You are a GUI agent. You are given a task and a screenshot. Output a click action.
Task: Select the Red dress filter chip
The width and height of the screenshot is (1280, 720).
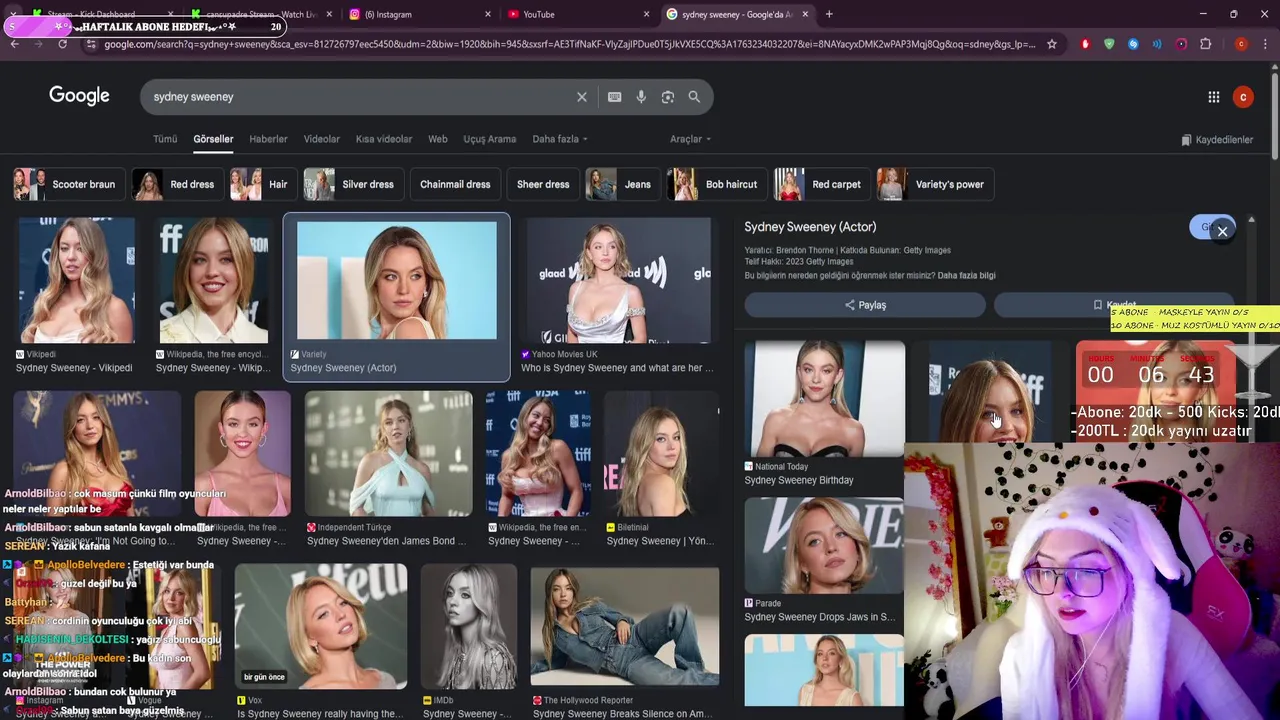click(178, 184)
